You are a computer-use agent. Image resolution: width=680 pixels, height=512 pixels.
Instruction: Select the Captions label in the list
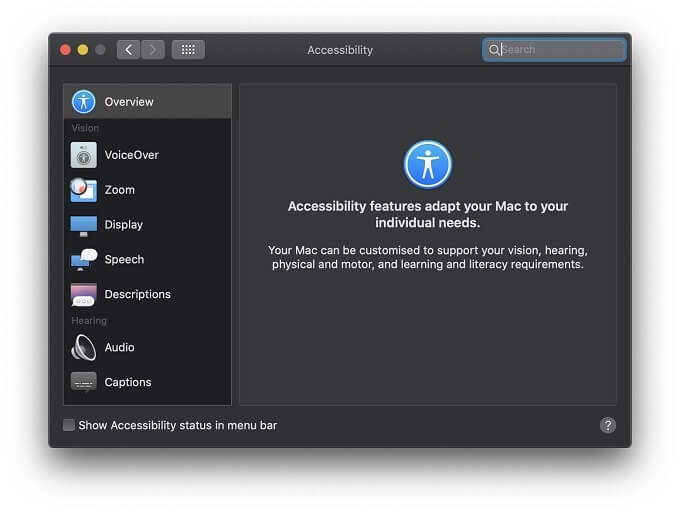click(x=128, y=382)
